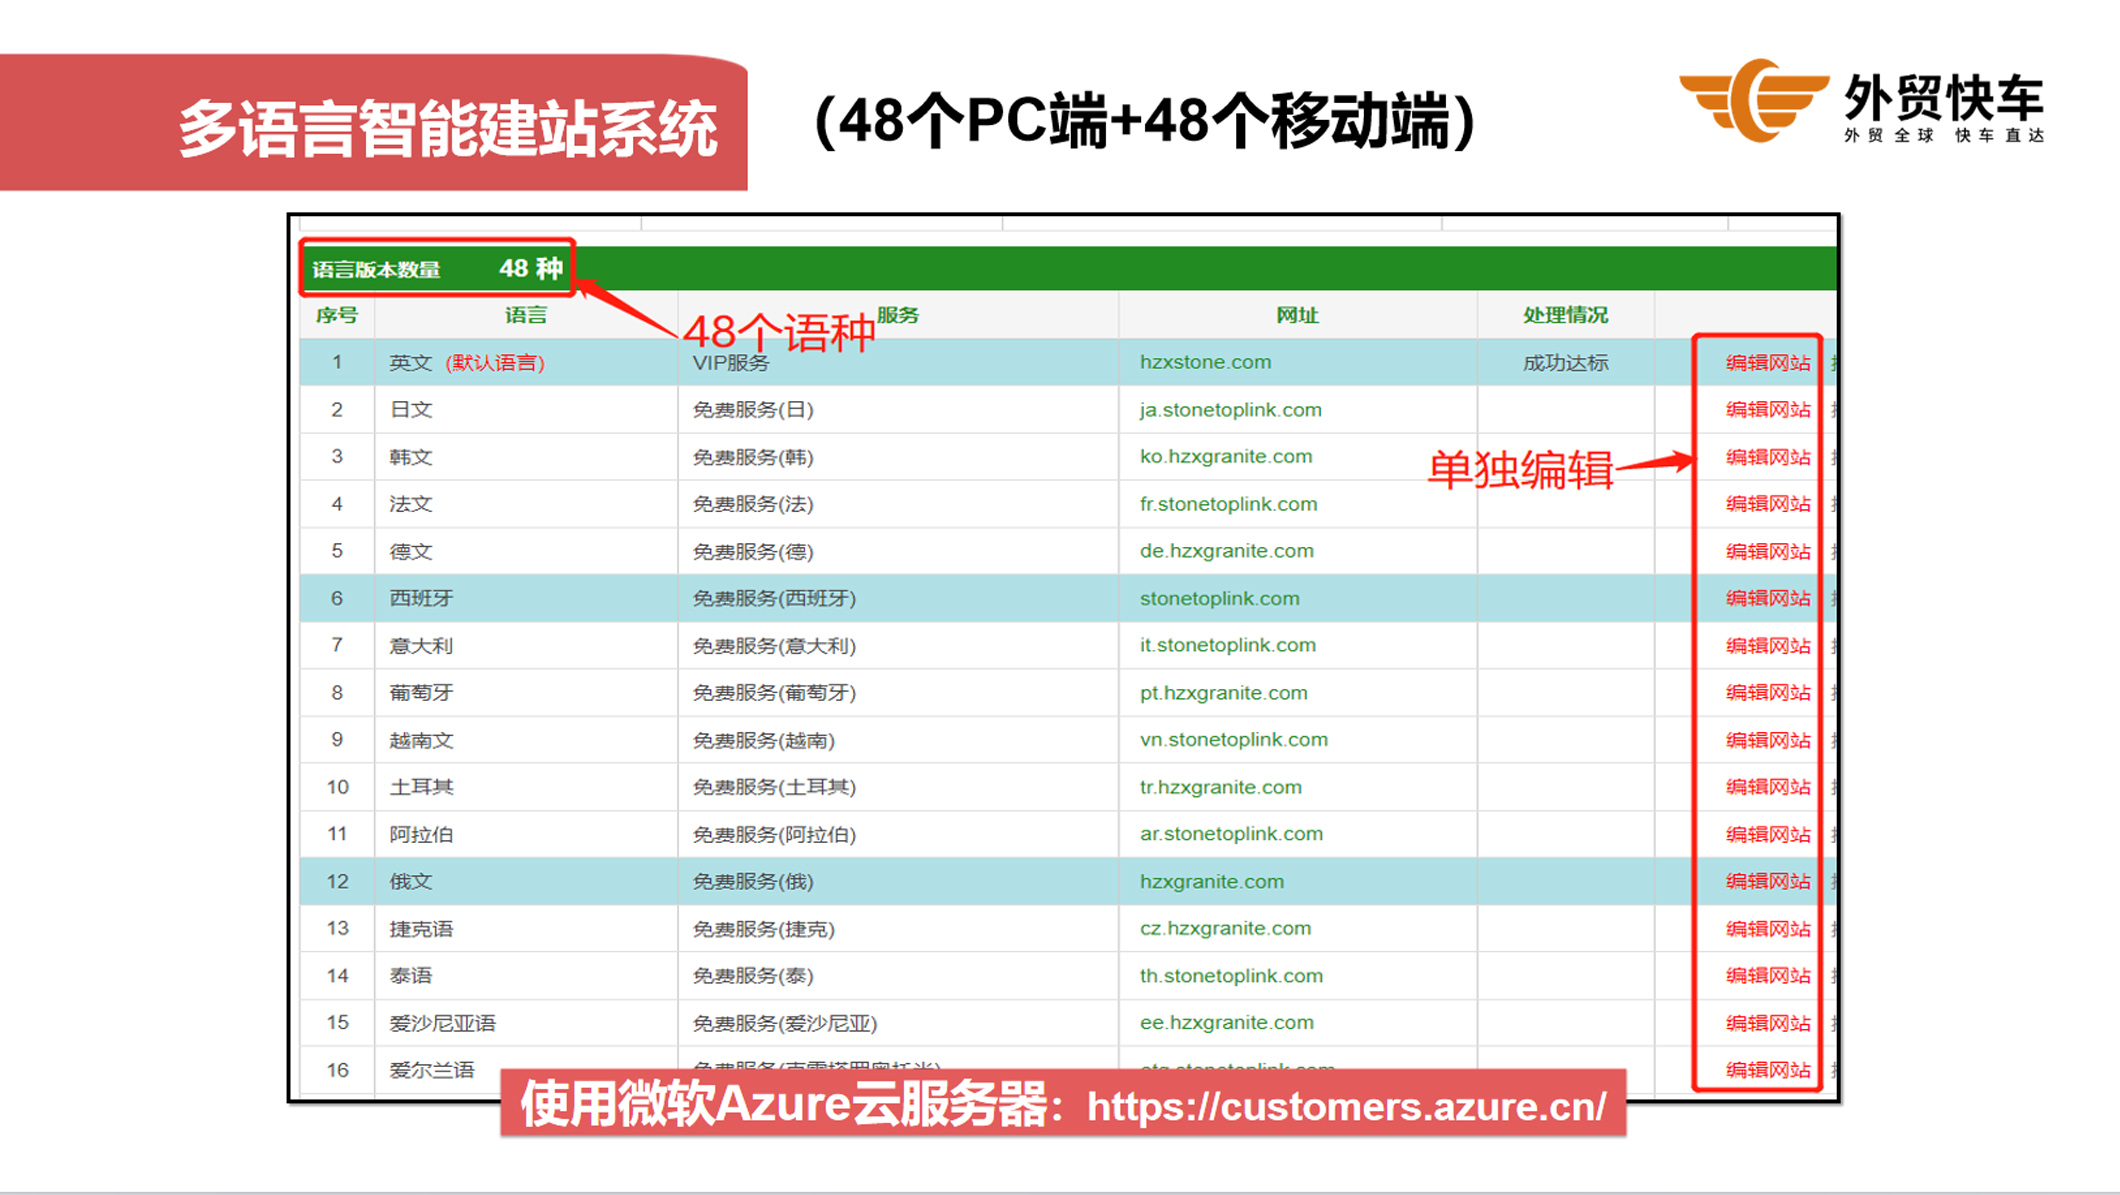Click the 语言 column header

pos(525,316)
